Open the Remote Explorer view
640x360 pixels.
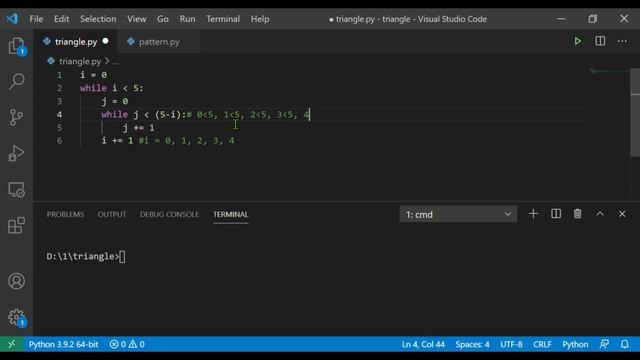(16, 190)
